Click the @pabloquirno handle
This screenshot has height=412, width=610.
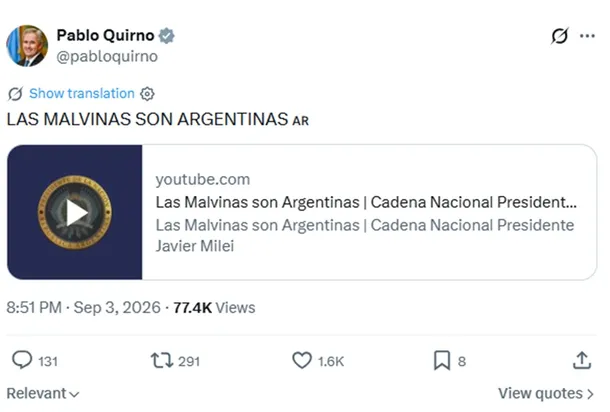(x=107, y=56)
